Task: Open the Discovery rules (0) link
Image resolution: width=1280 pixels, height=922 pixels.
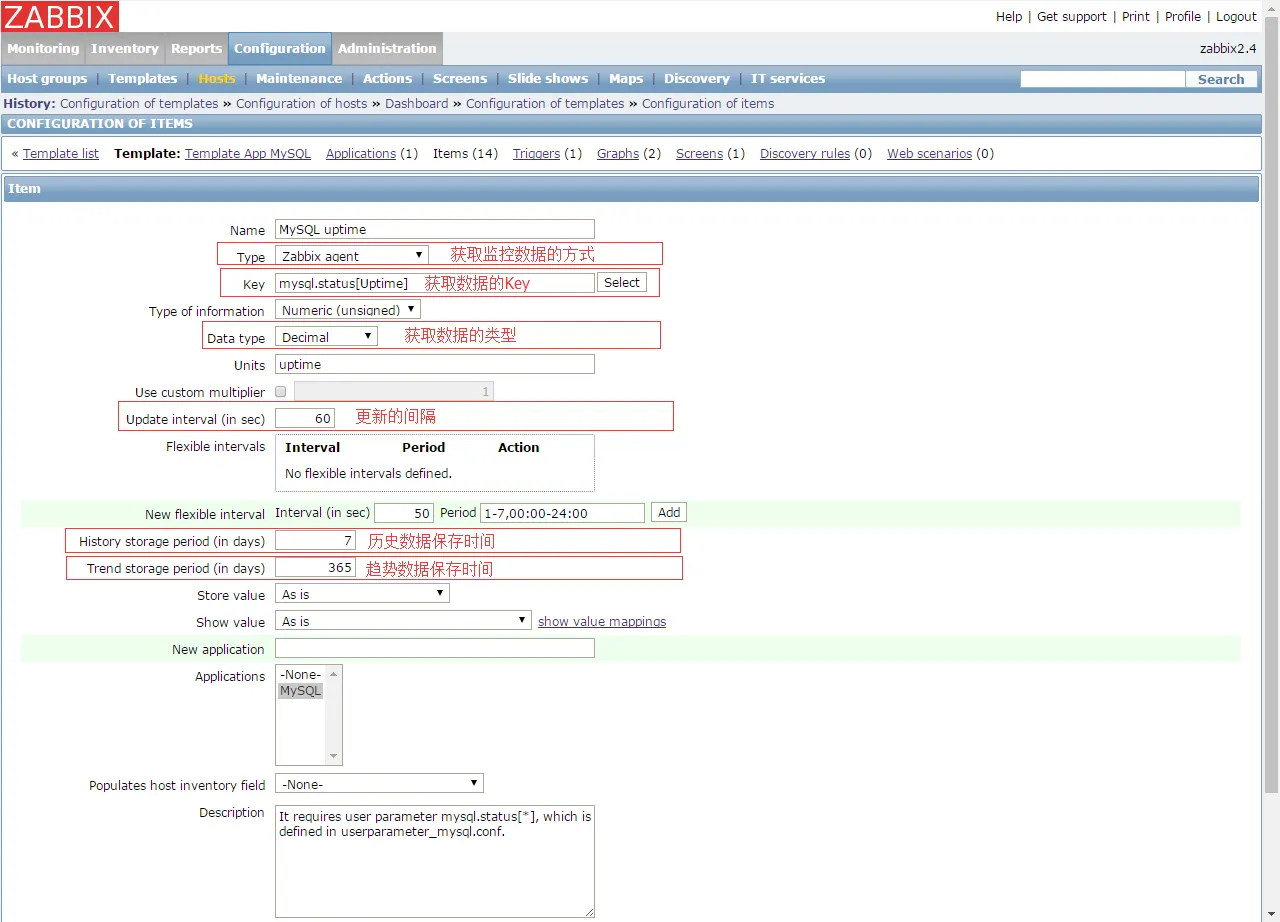Action: point(805,153)
